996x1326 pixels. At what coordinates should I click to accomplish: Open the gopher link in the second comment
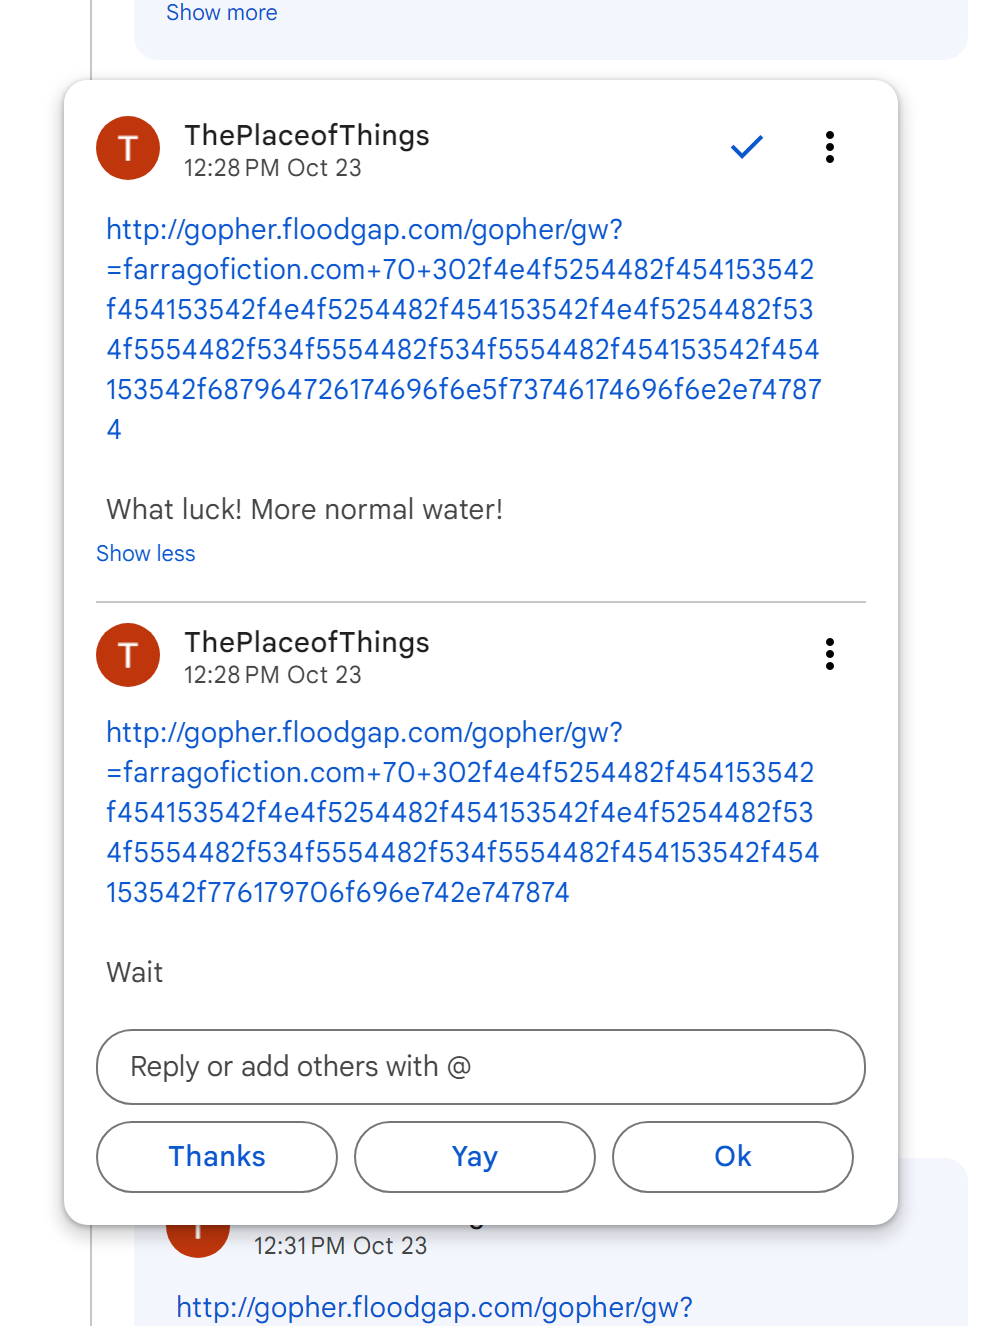tap(462, 812)
